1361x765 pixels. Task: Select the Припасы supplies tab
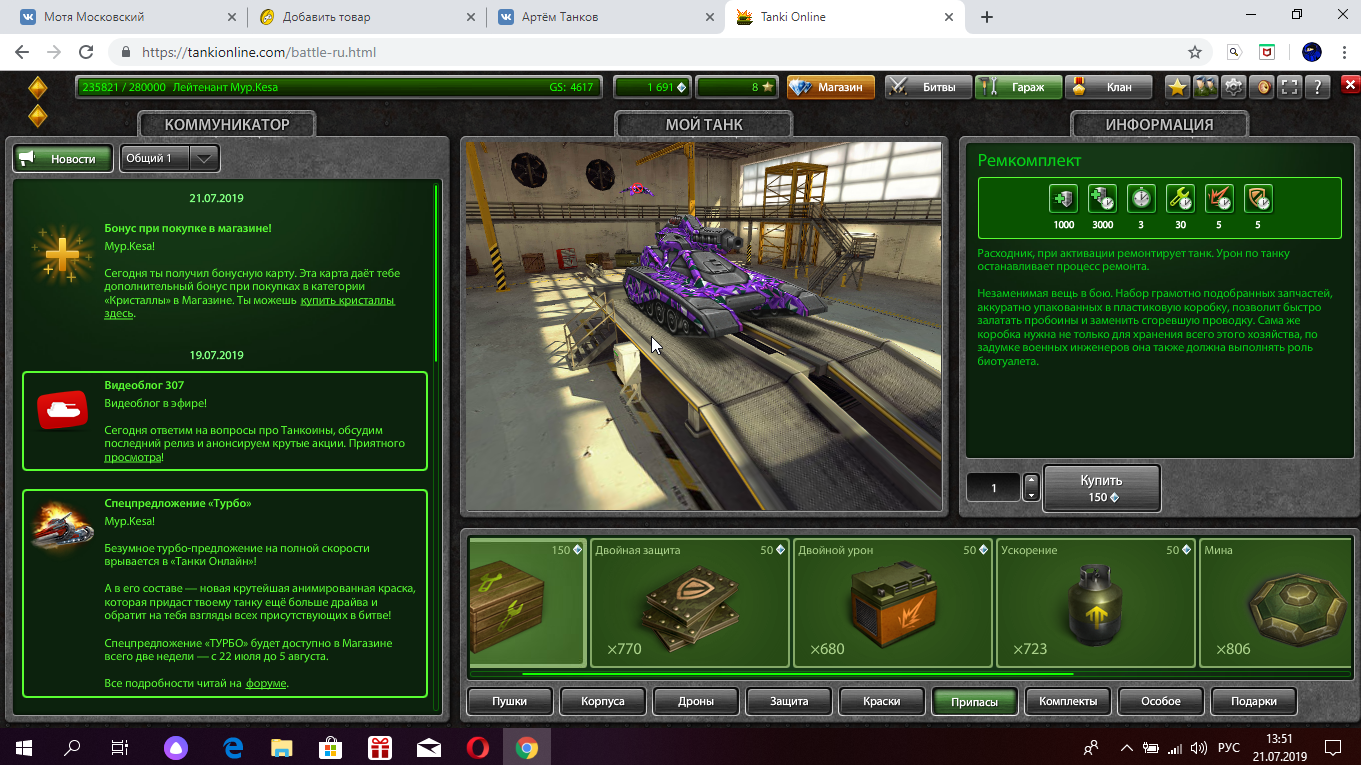click(975, 701)
